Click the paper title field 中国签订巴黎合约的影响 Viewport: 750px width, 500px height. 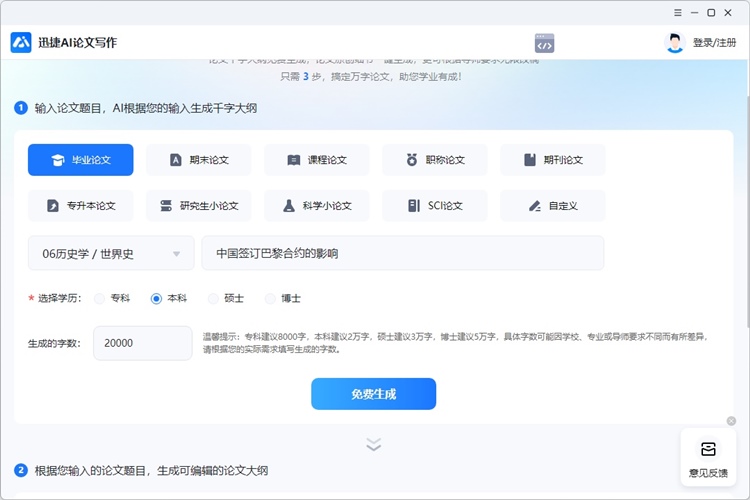(403, 253)
